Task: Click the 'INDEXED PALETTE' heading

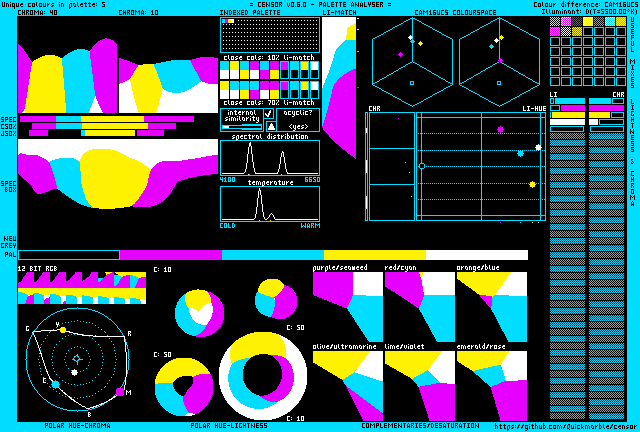Action: click(x=250, y=13)
